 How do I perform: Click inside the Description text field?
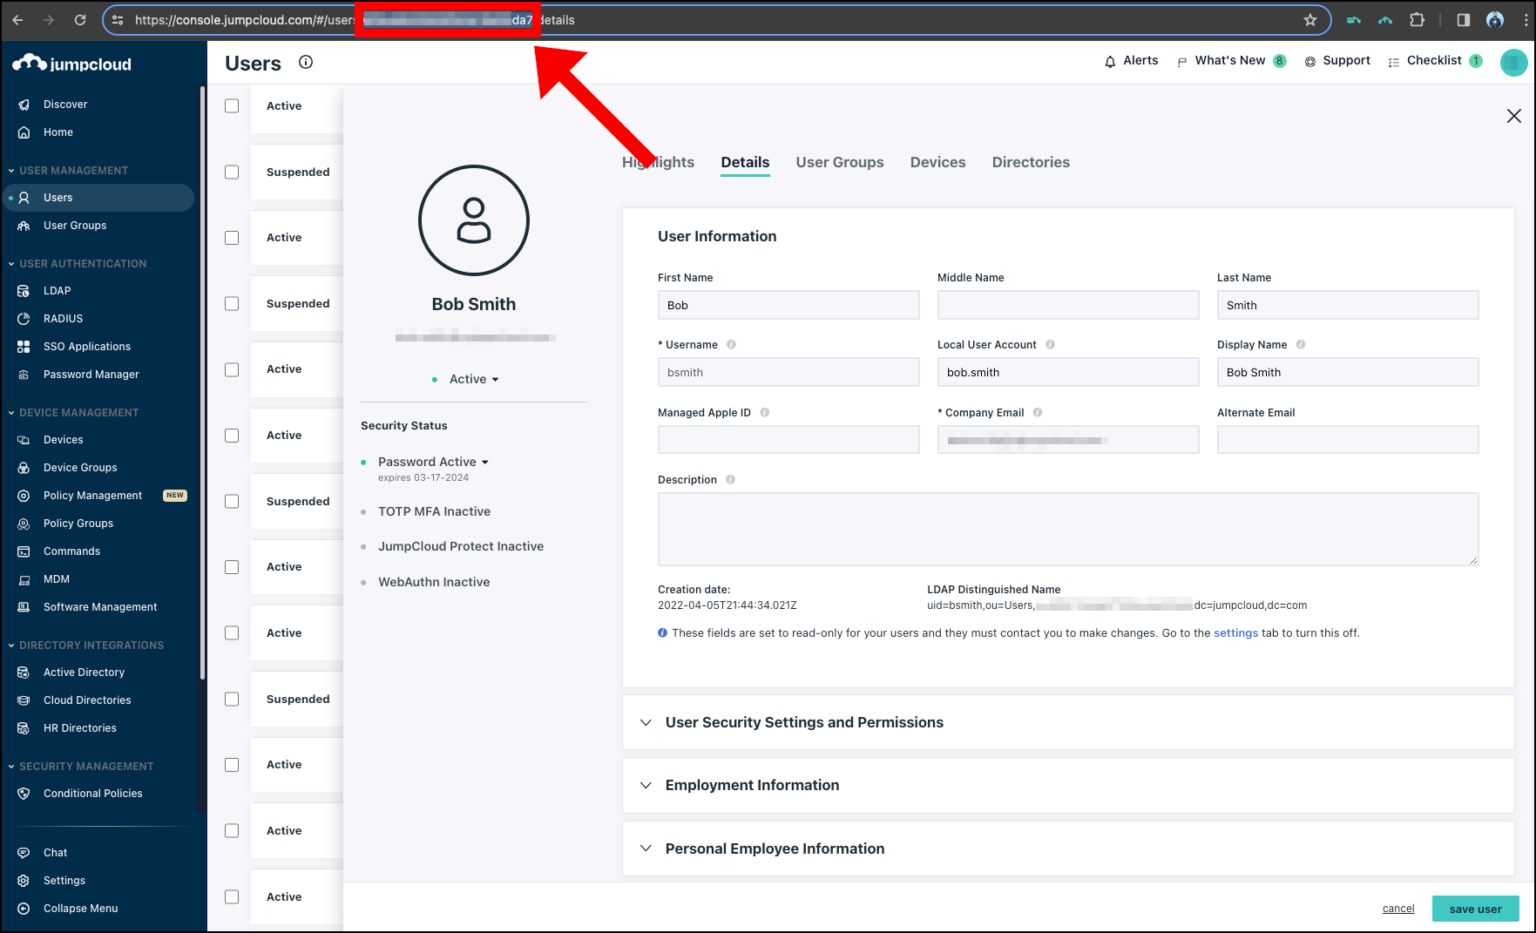[1068, 528]
